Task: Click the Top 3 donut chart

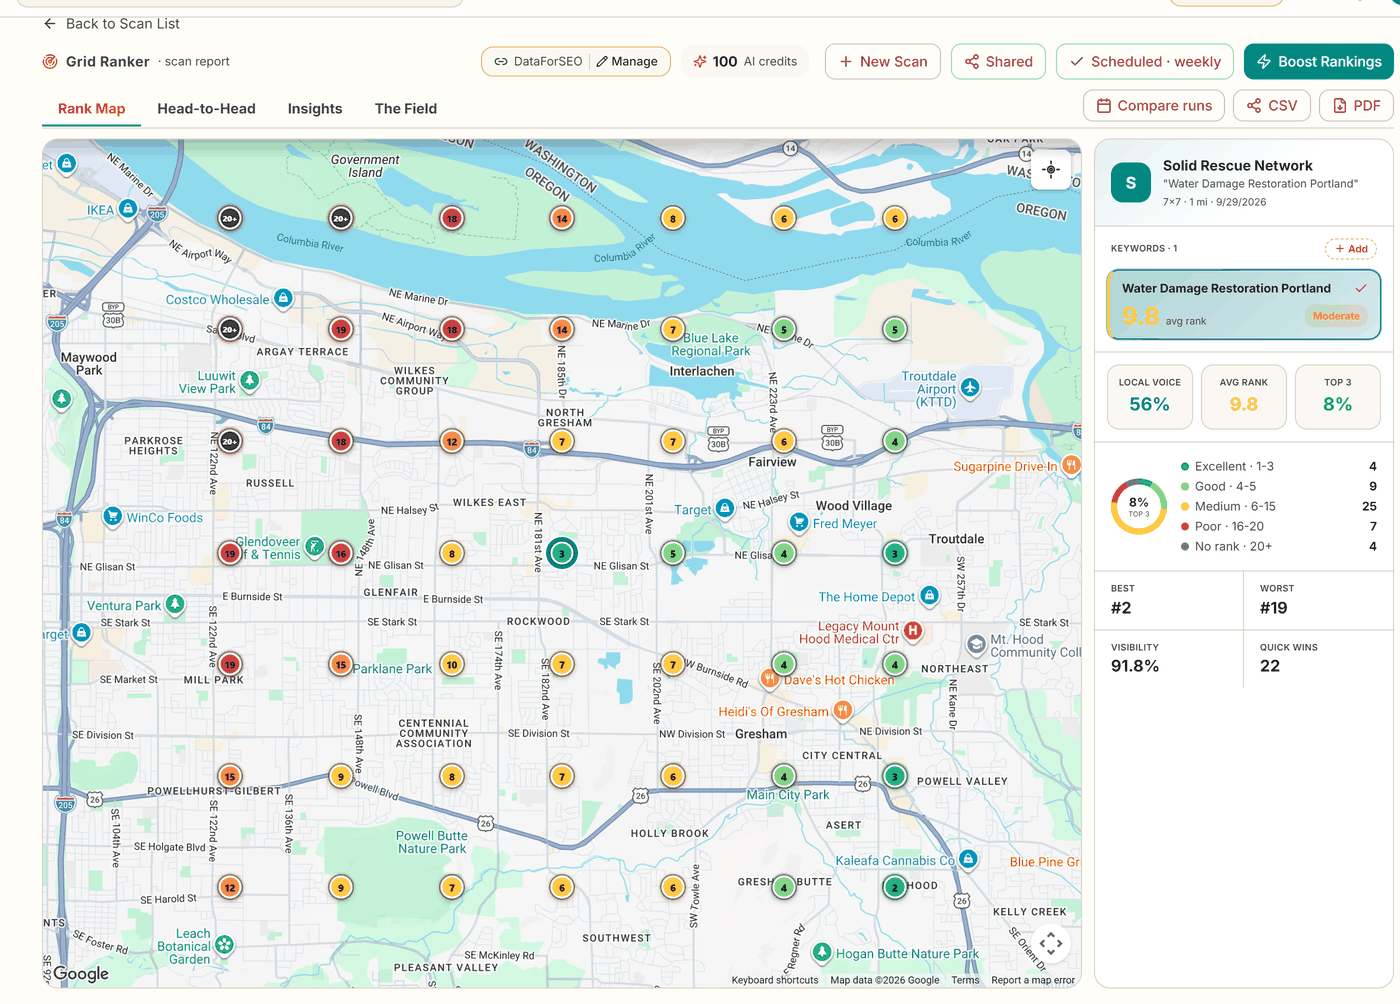Action: pyautogui.click(x=1139, y=506)
